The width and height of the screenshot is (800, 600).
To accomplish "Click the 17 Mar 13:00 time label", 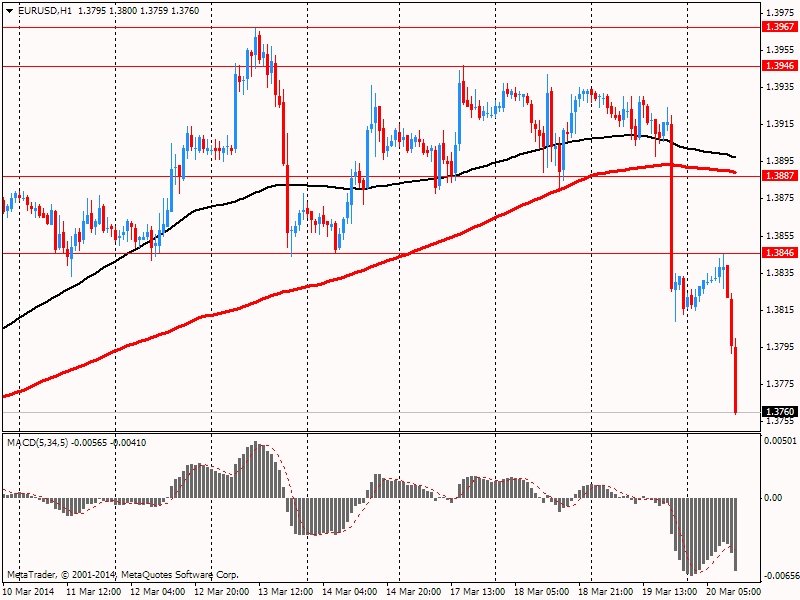I will pos(478,592).
